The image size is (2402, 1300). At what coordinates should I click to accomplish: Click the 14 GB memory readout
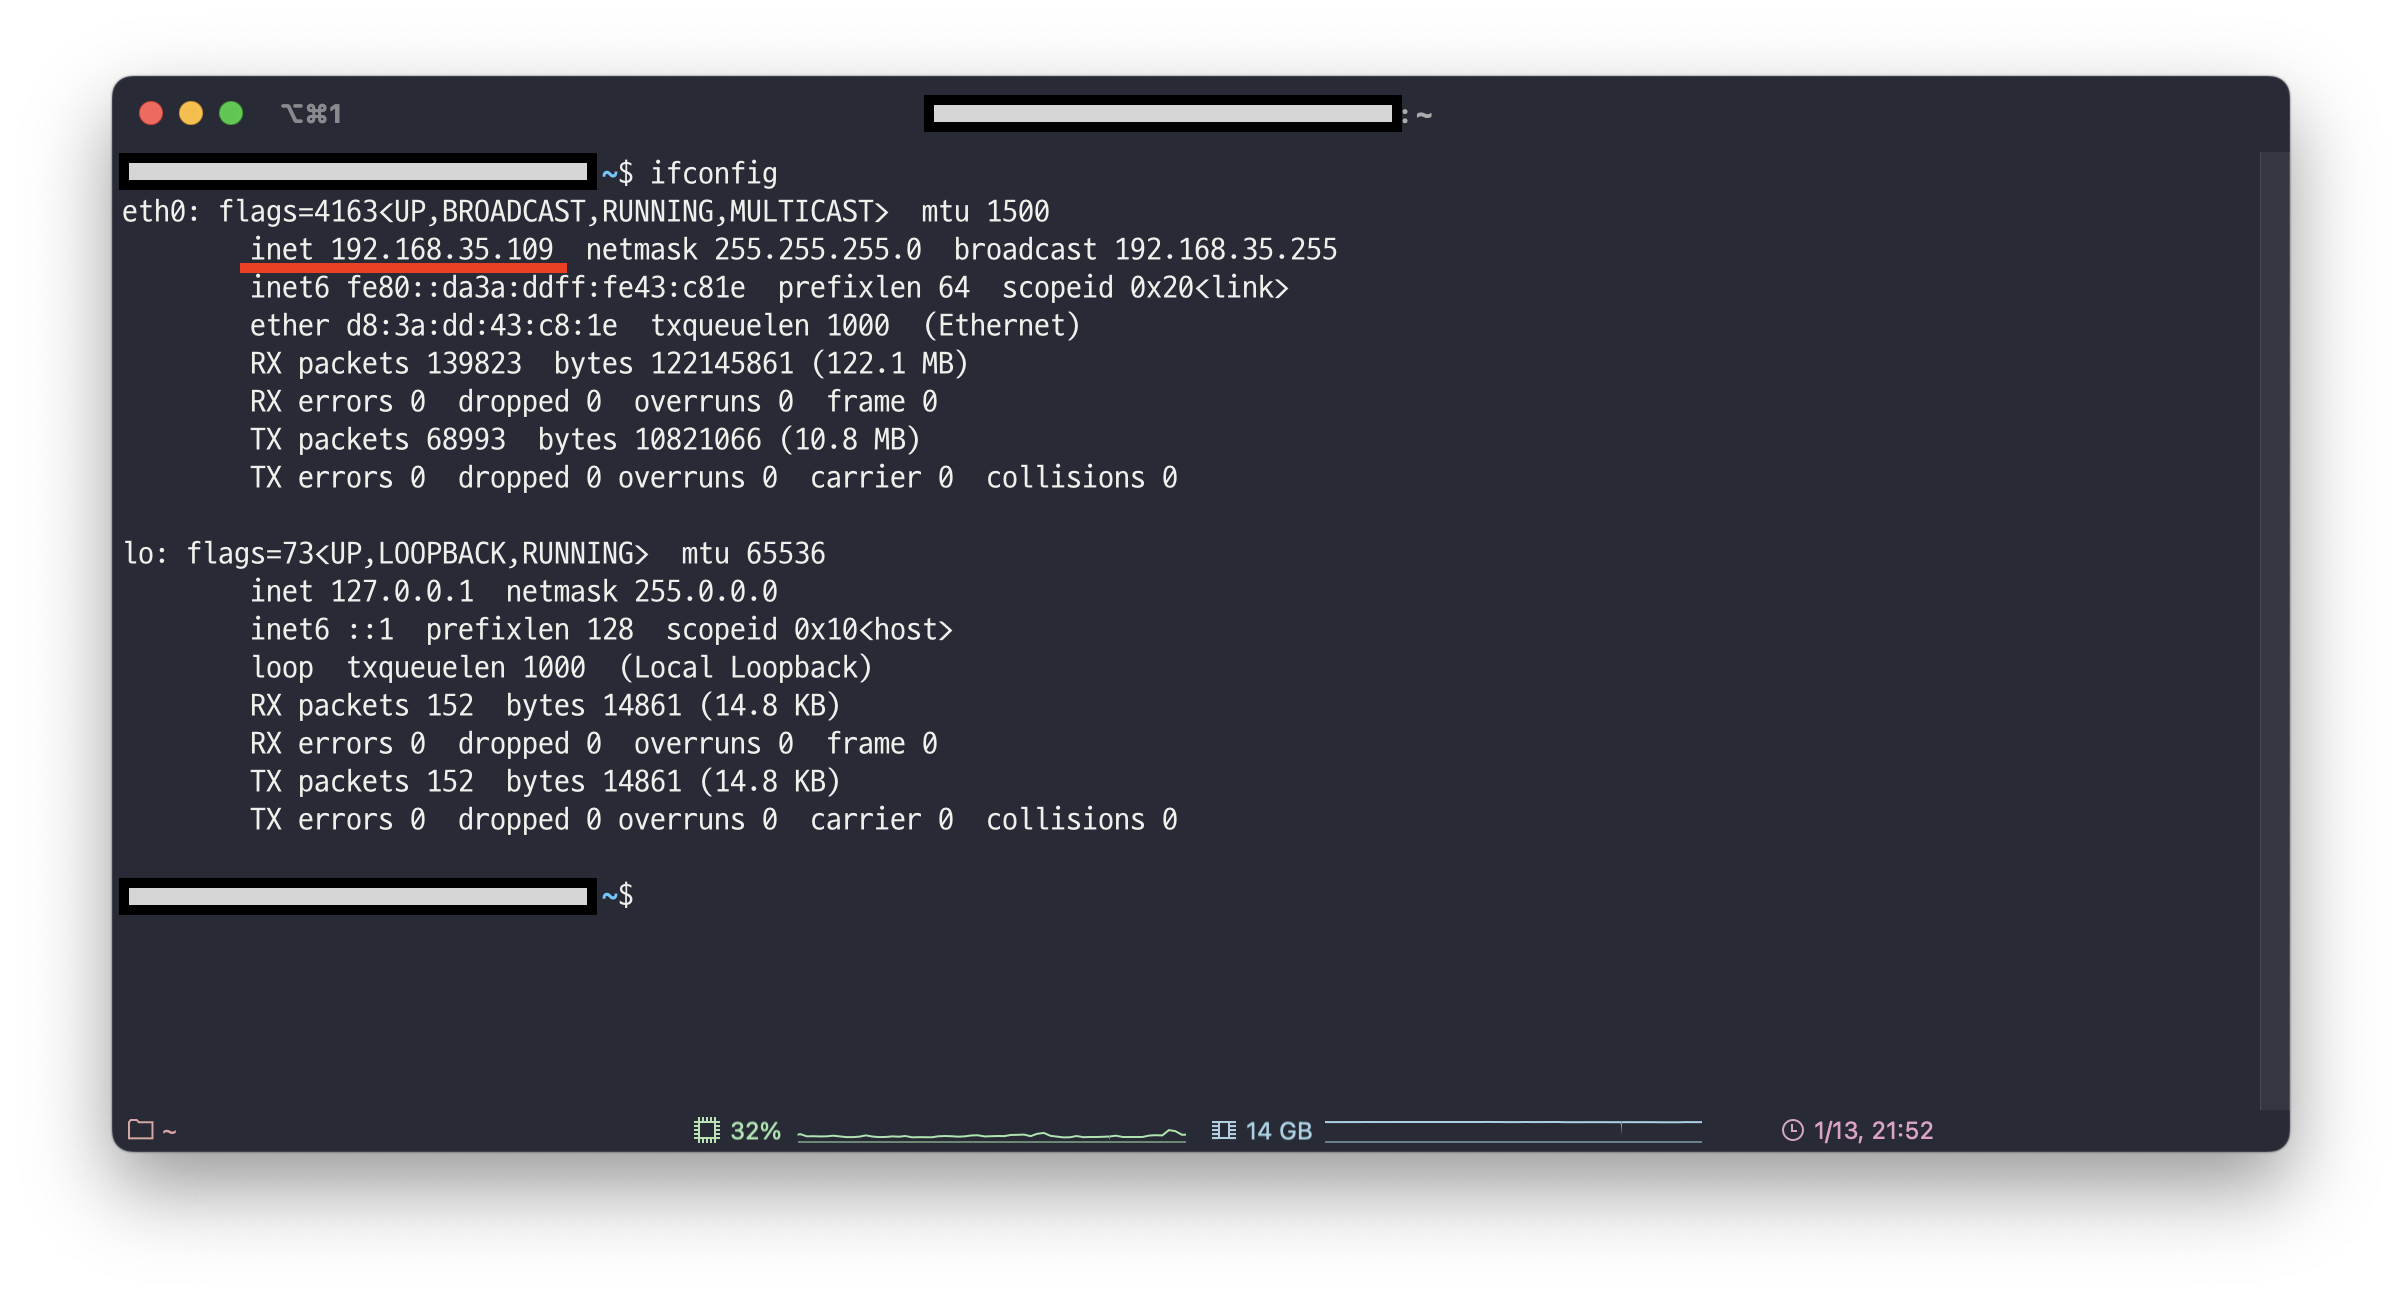tap(1278, 1131)
